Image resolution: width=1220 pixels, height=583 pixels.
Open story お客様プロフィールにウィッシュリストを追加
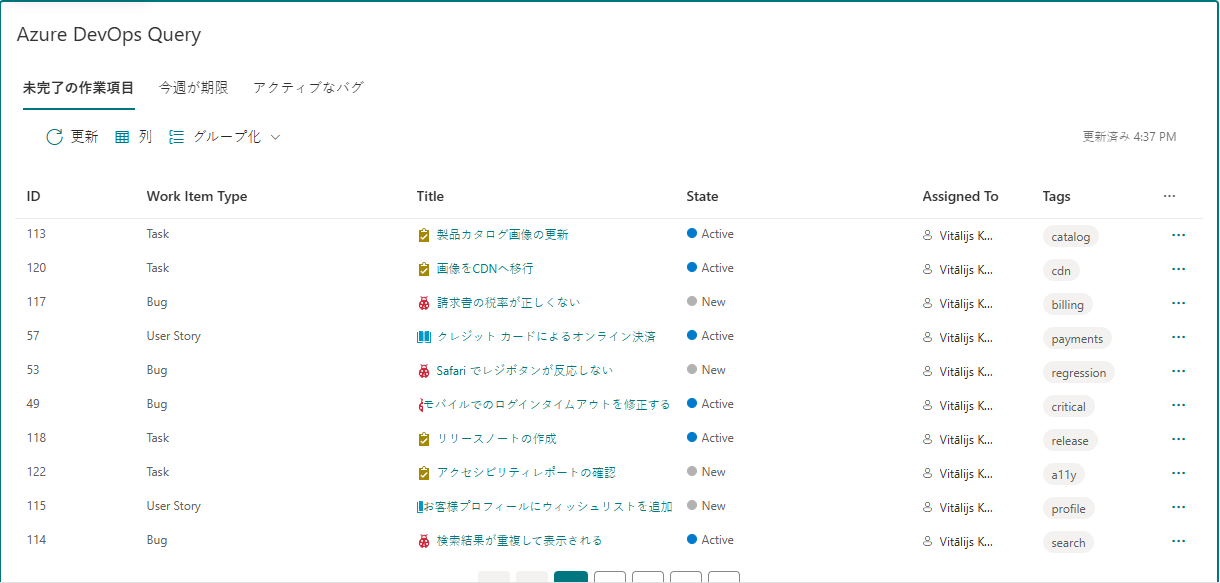tap(547, 507)
